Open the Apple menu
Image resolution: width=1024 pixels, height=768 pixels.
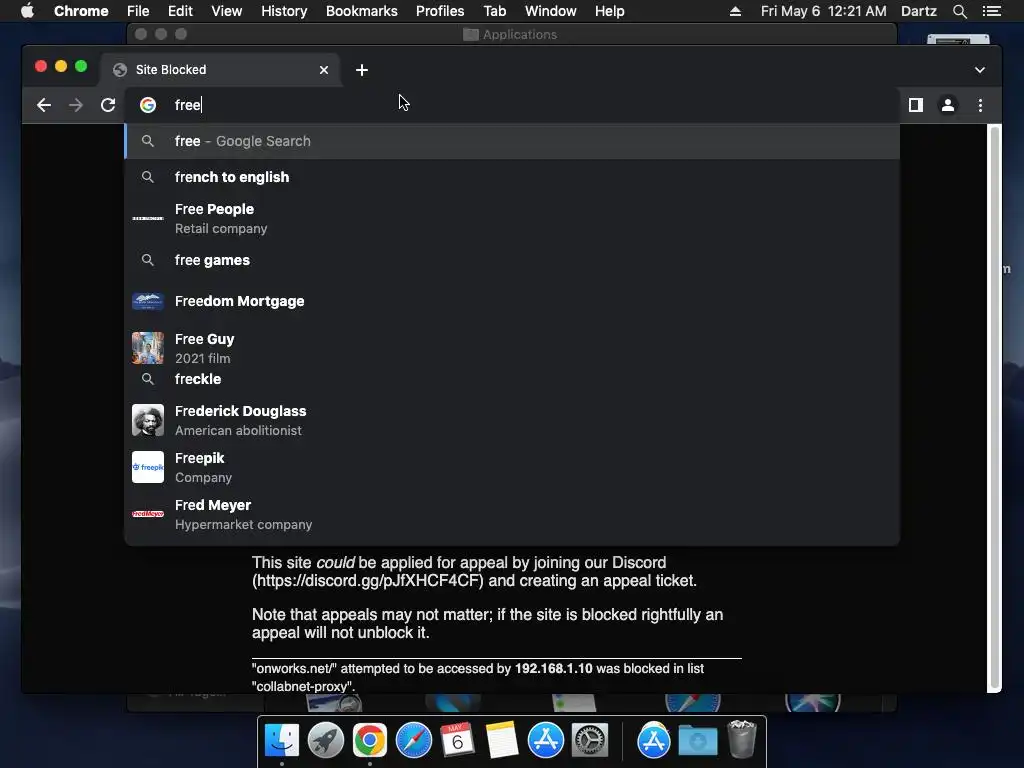27,11
